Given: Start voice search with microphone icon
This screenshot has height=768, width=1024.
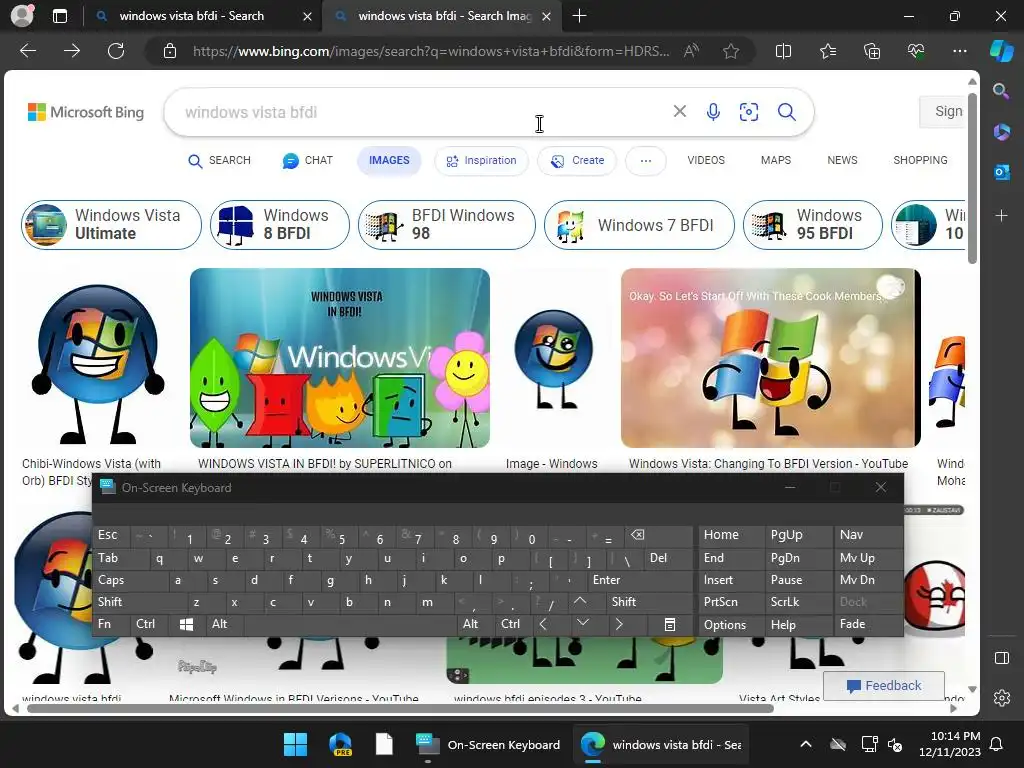Looking at the screenshot, I should click(713, 112).
